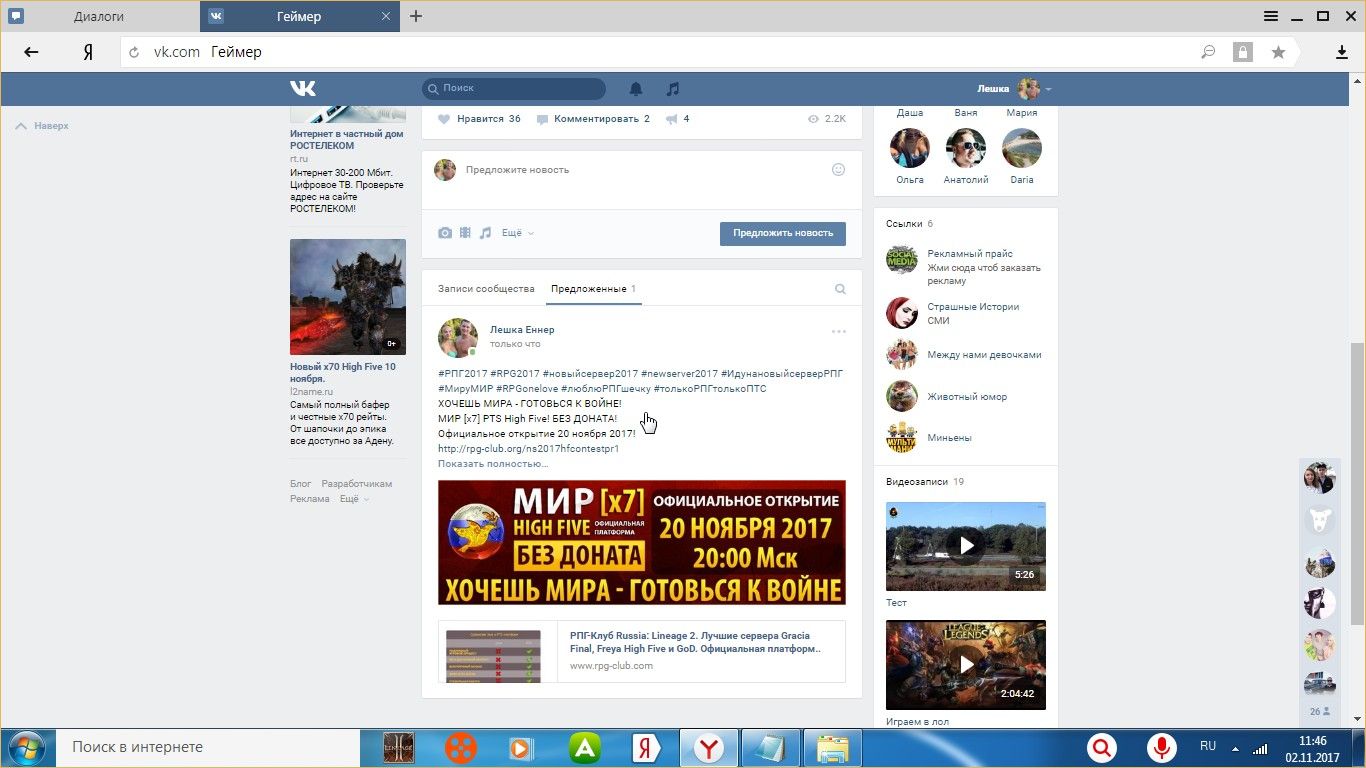Play the Играем в лол video
Viewport: 1366px width, 768px height.
click(966, 665)
